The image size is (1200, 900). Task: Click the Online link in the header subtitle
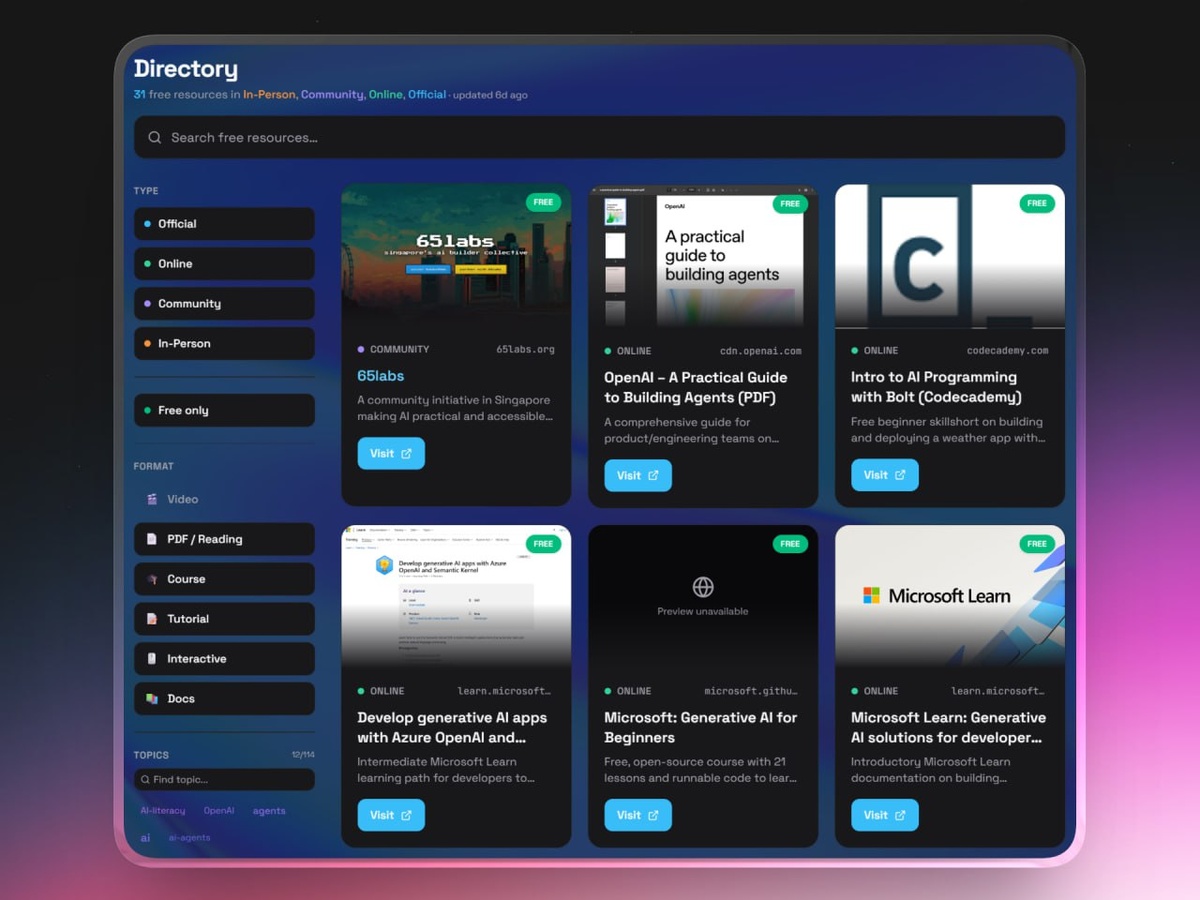tap(386, 95)
